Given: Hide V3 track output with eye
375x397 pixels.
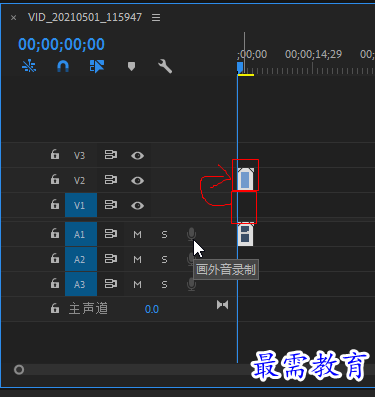Looking at the screenshot, I should coord(137,155).
